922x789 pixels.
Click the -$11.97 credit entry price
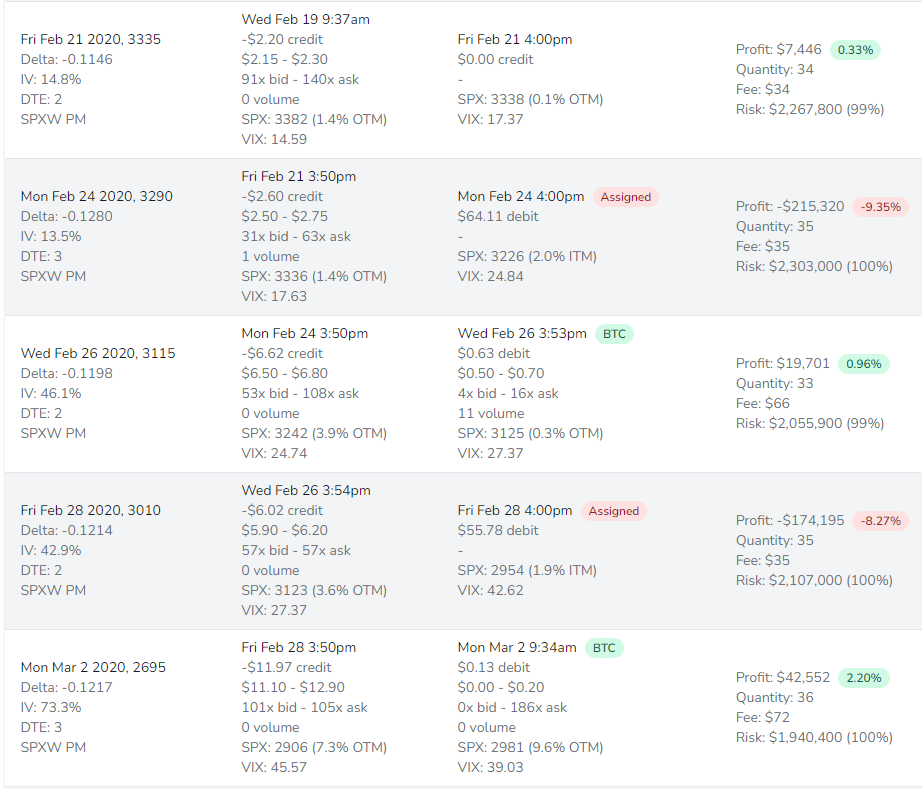coord(286,668)
